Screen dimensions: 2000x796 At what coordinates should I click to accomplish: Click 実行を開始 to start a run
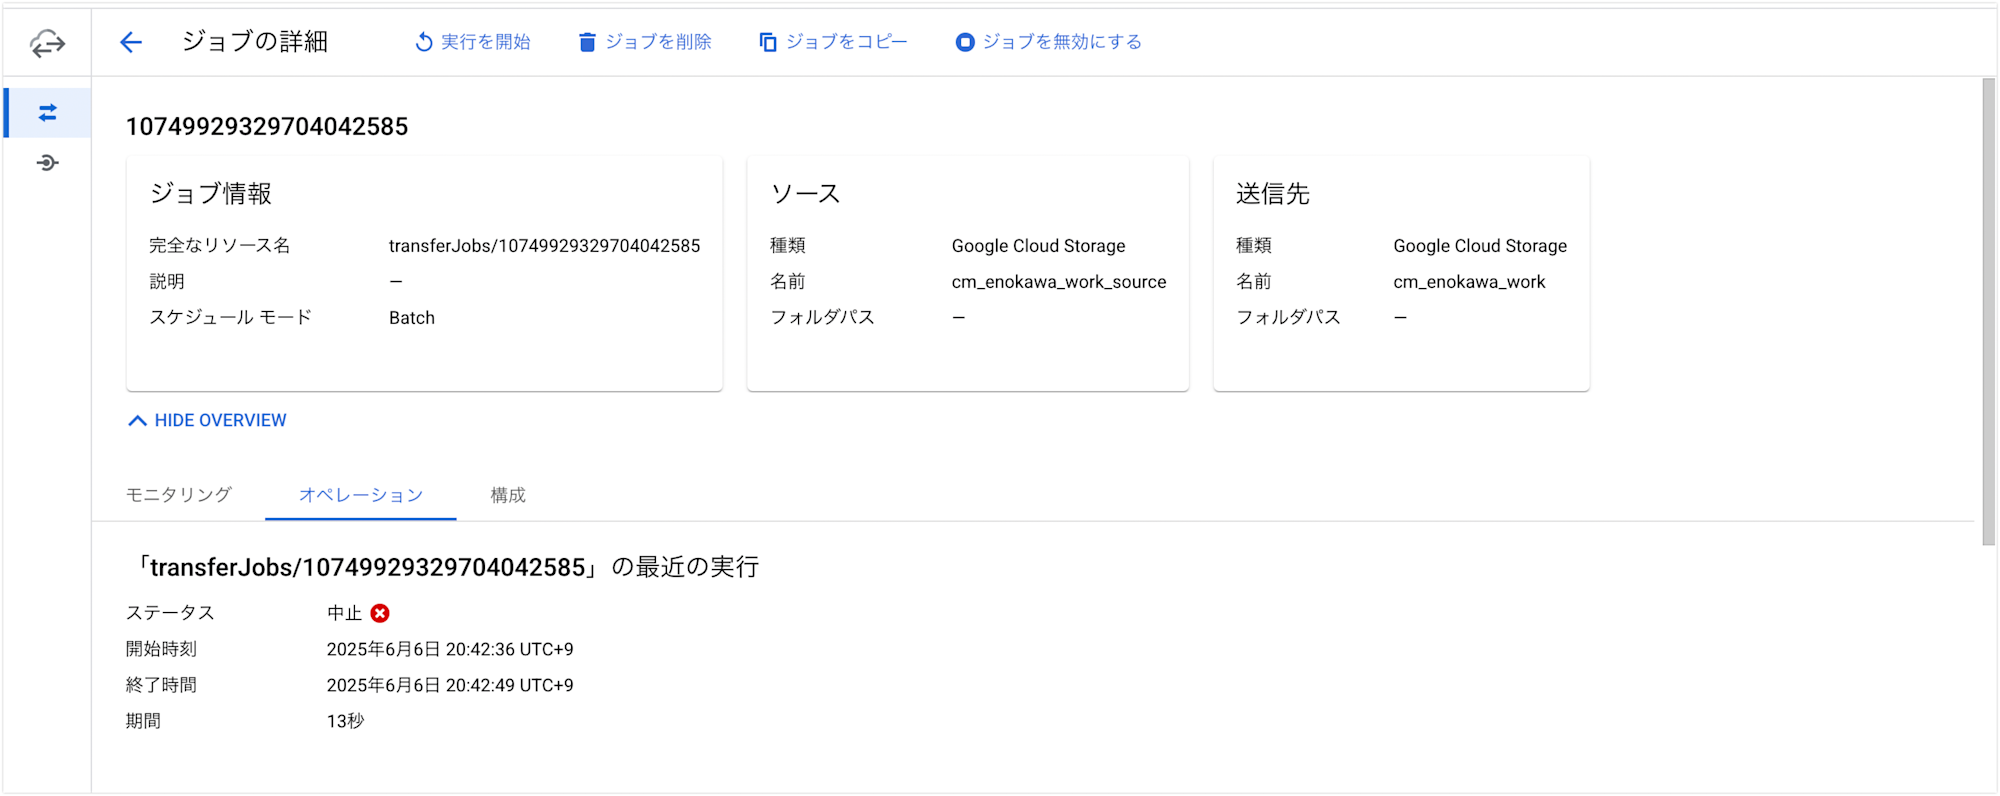point(473,42)
